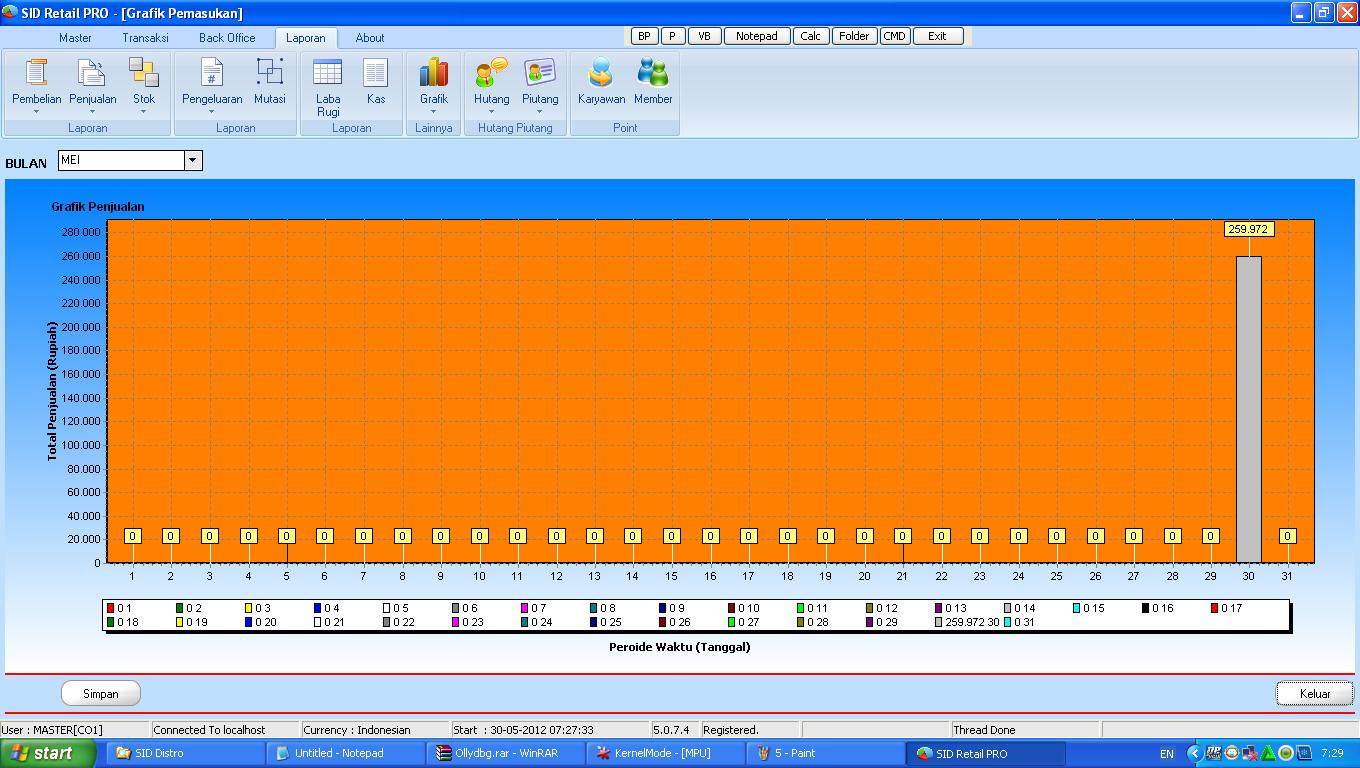Click the Grafik bar chart icon

click(x=434, y=74)
